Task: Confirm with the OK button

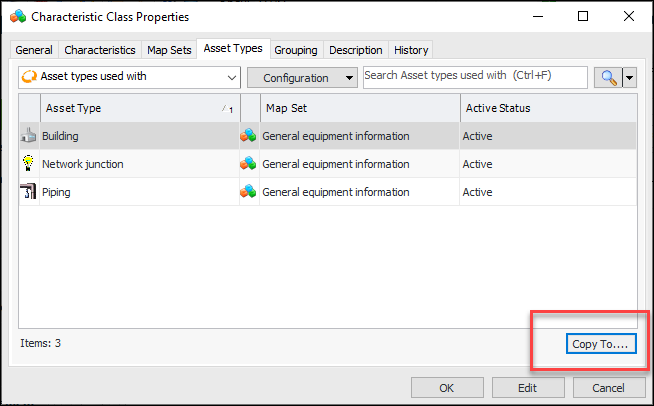Action: tap(447, 388)
